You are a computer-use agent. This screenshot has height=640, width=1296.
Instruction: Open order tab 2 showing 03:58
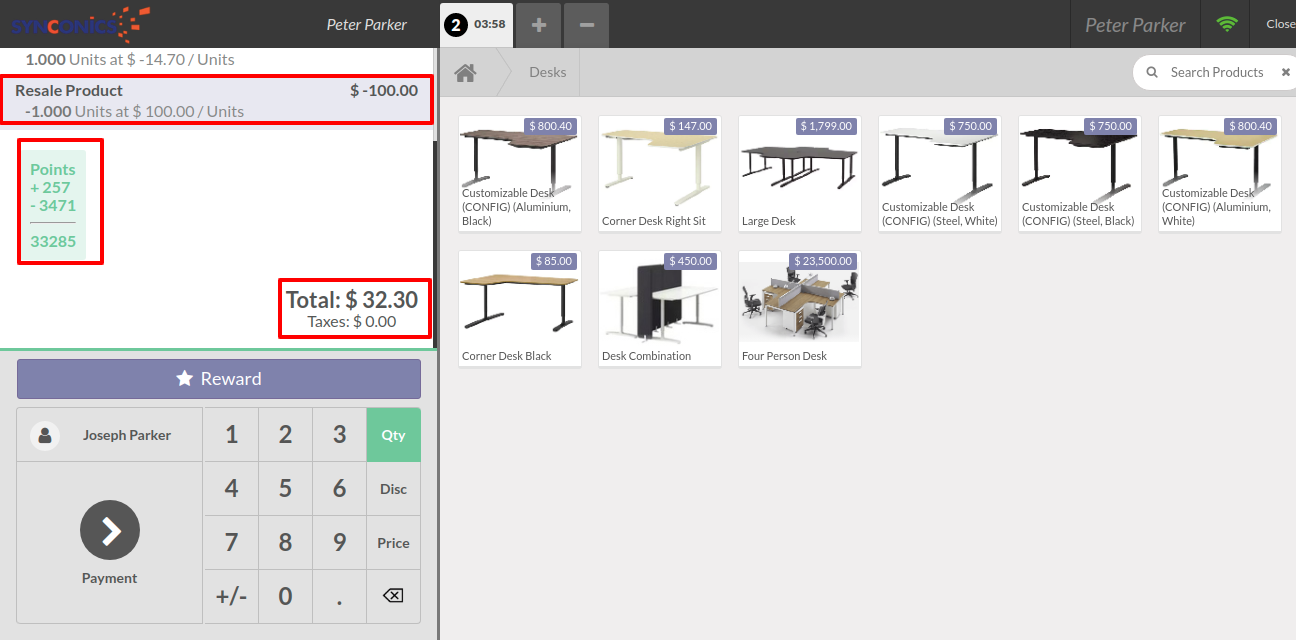(476, 24)
